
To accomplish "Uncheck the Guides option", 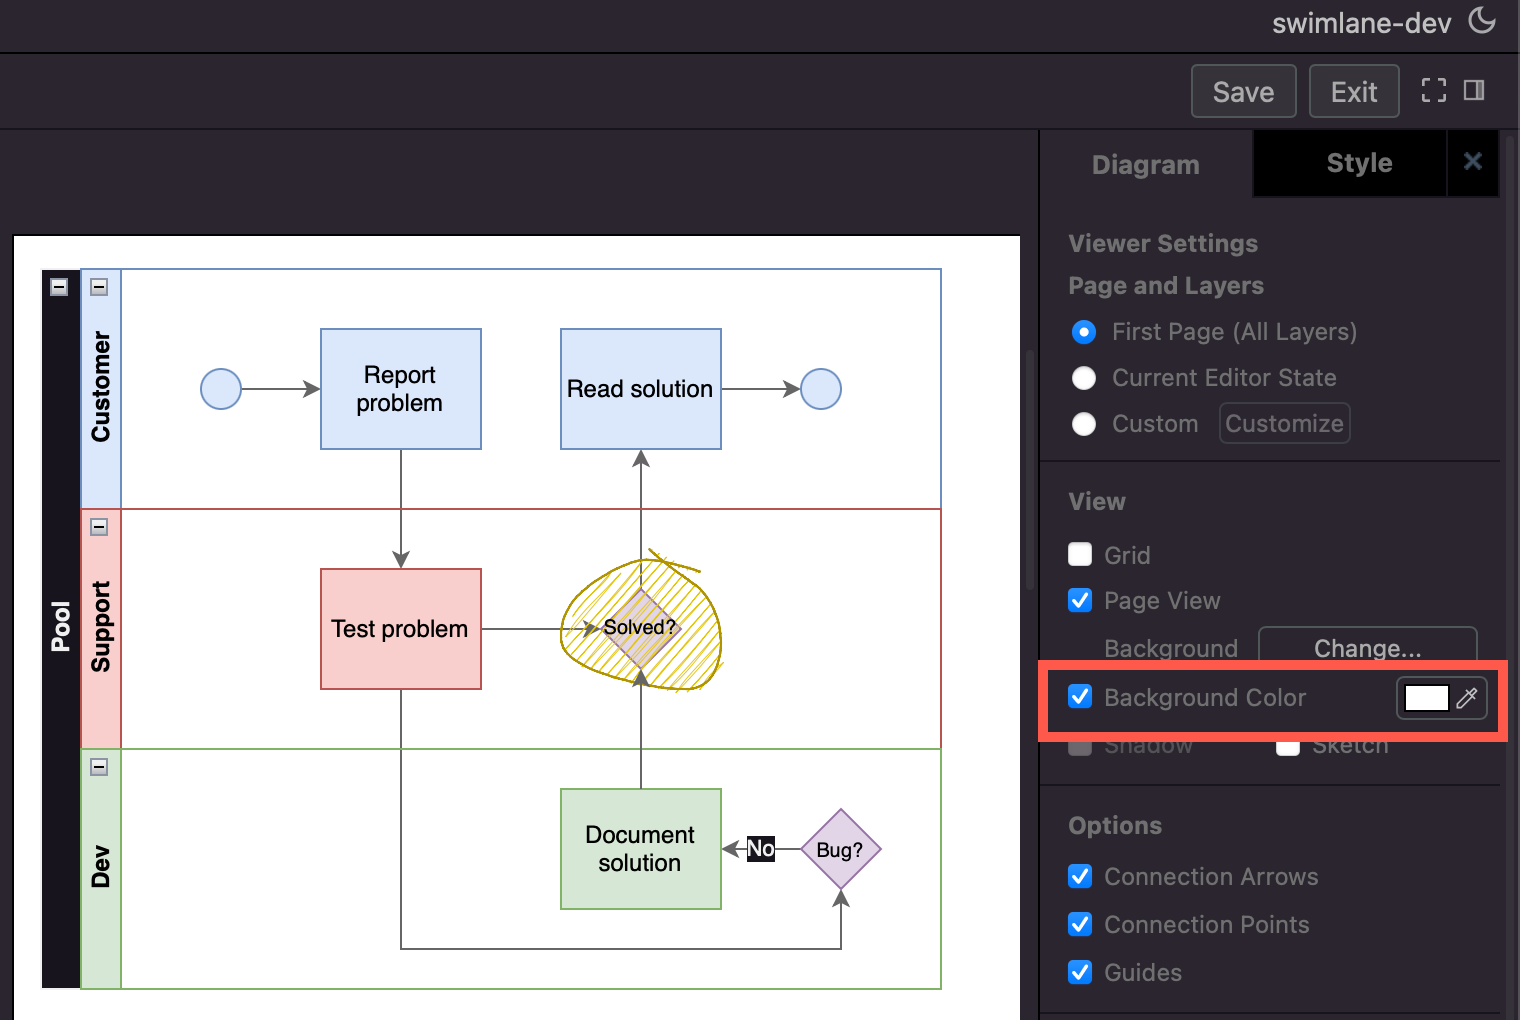I will (x=1080, y=972).
